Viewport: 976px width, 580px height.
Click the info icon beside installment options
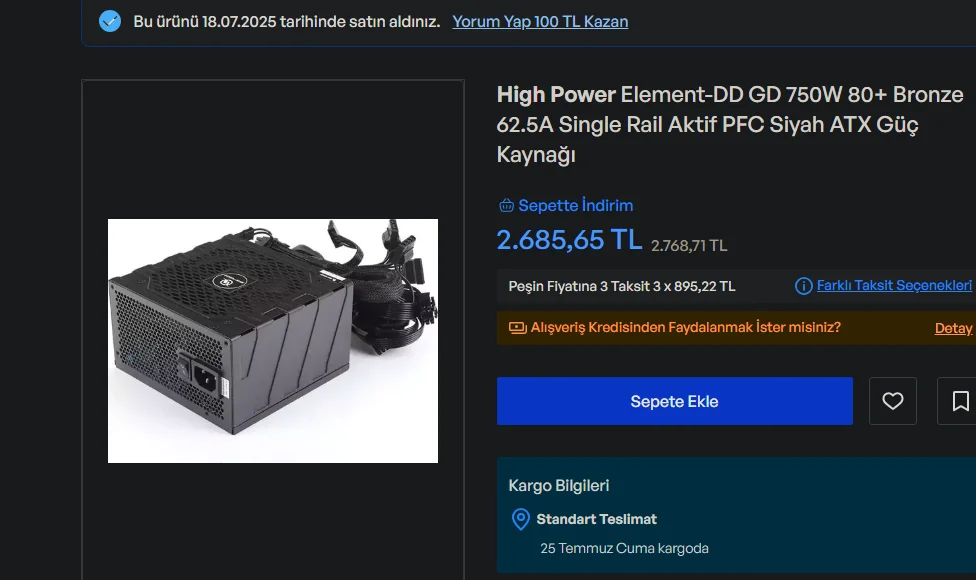pyautogui.click(x=803, y=286)
